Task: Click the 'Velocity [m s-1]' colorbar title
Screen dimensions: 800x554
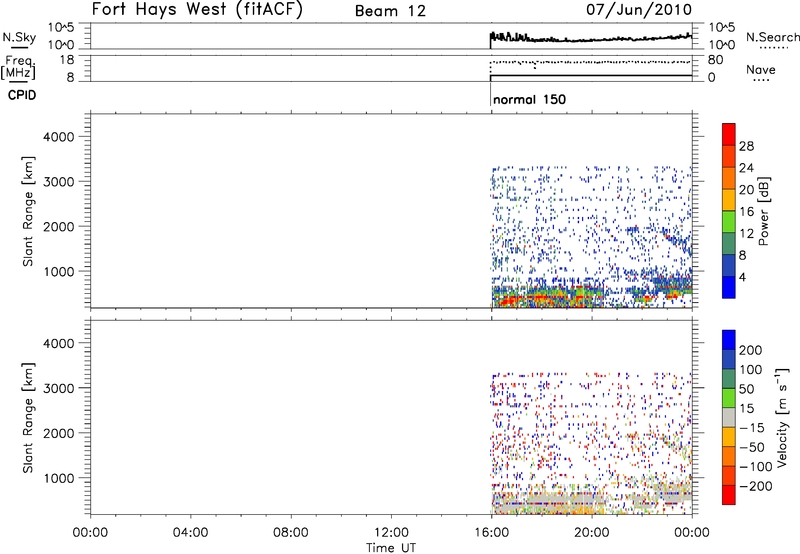Action: 782,417
